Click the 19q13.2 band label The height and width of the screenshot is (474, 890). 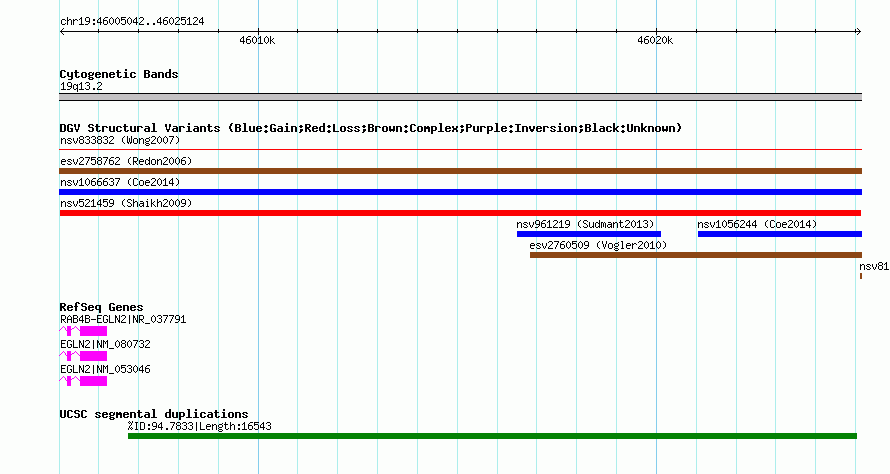[81, 87]
